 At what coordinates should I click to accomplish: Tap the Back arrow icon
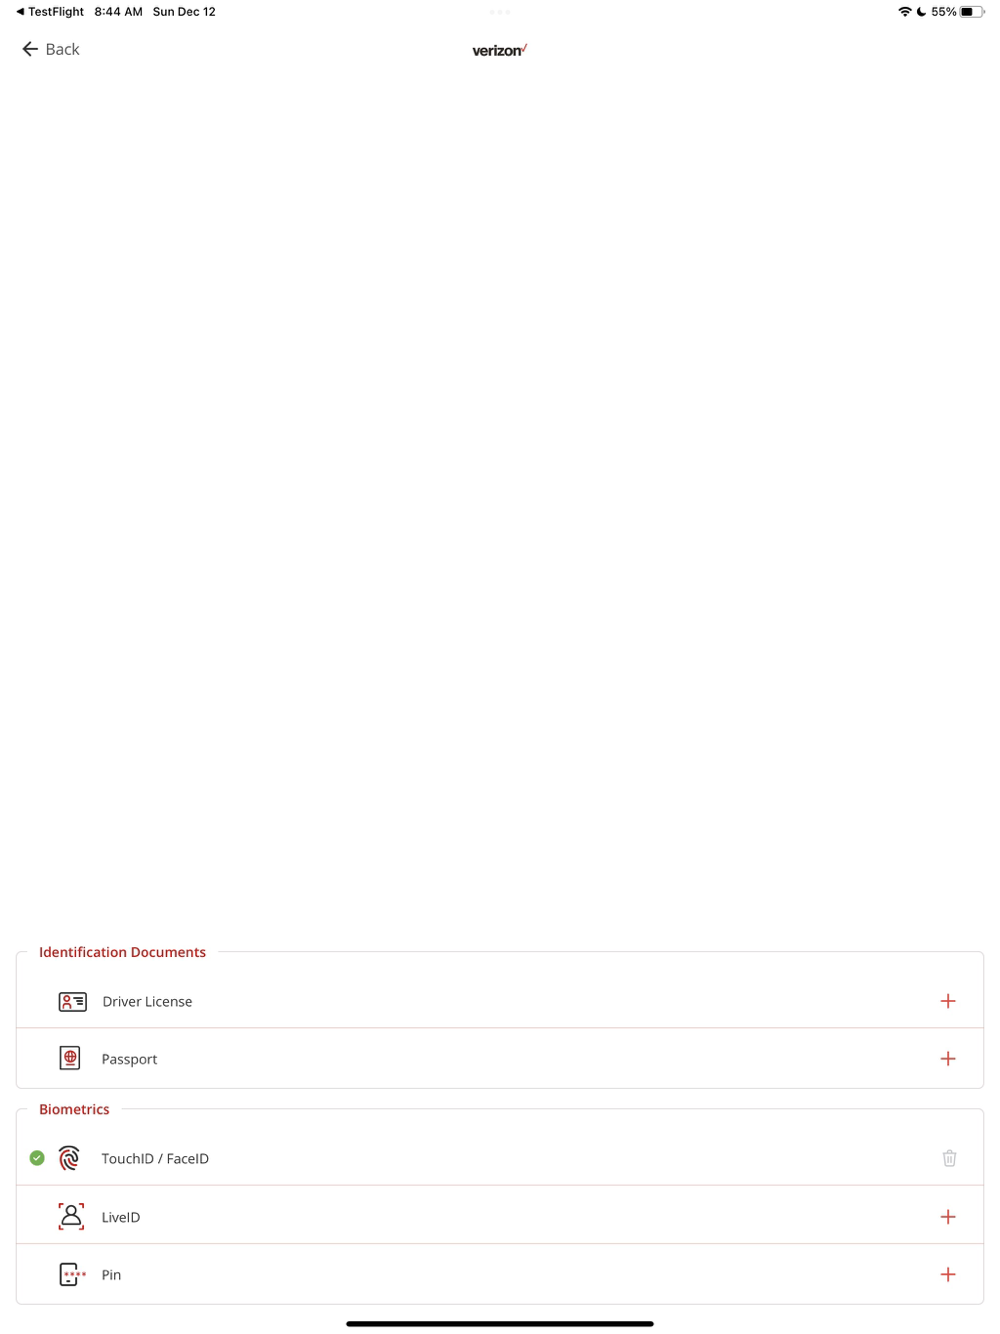pos(30,49)
